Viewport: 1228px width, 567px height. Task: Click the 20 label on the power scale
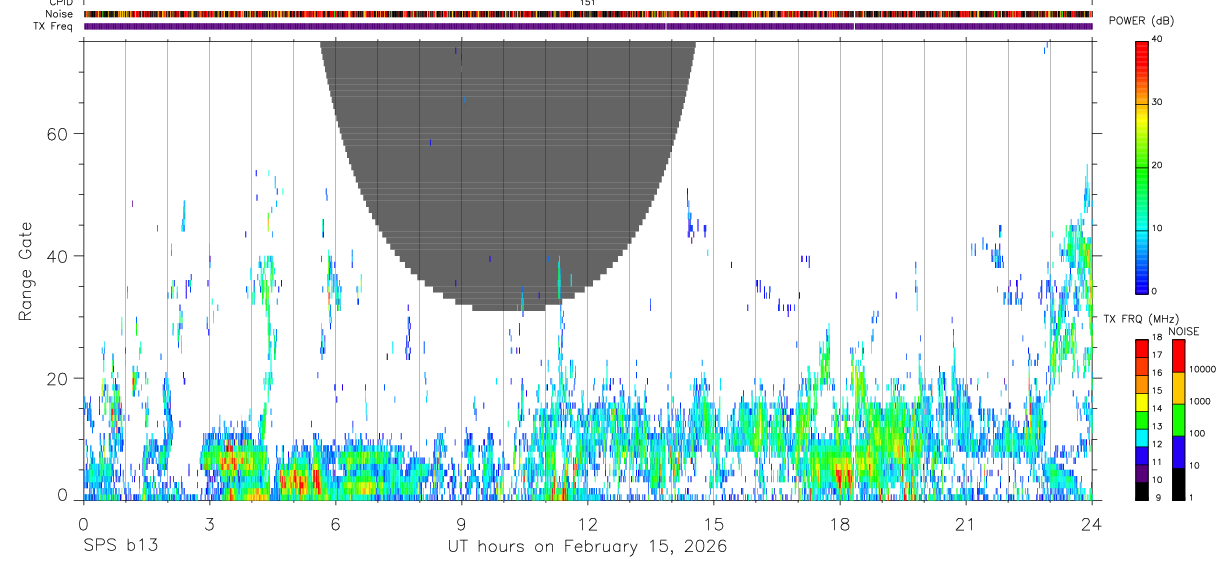(x=1156, y=166)
